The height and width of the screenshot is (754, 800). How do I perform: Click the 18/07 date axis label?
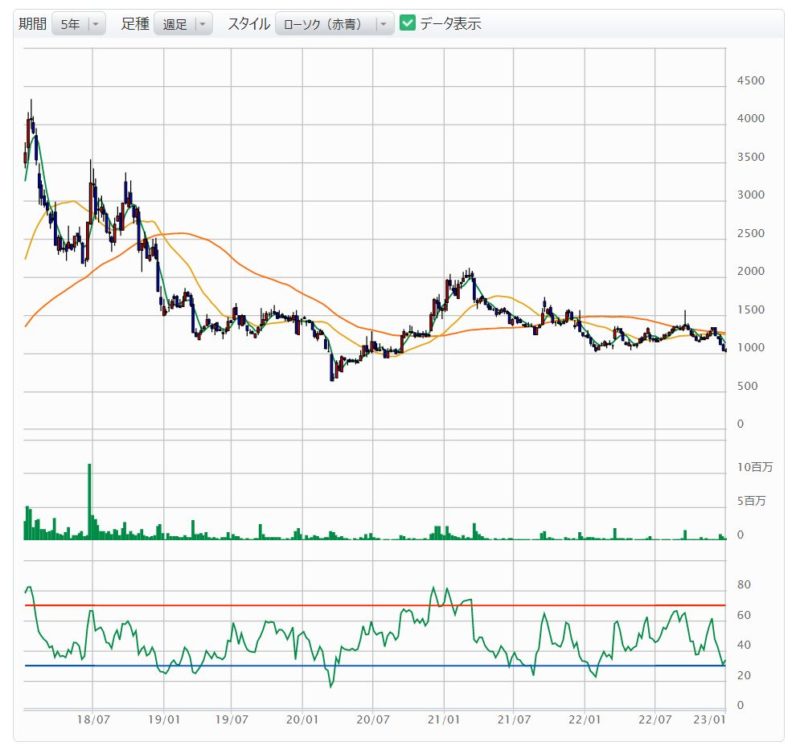point(93,720)
